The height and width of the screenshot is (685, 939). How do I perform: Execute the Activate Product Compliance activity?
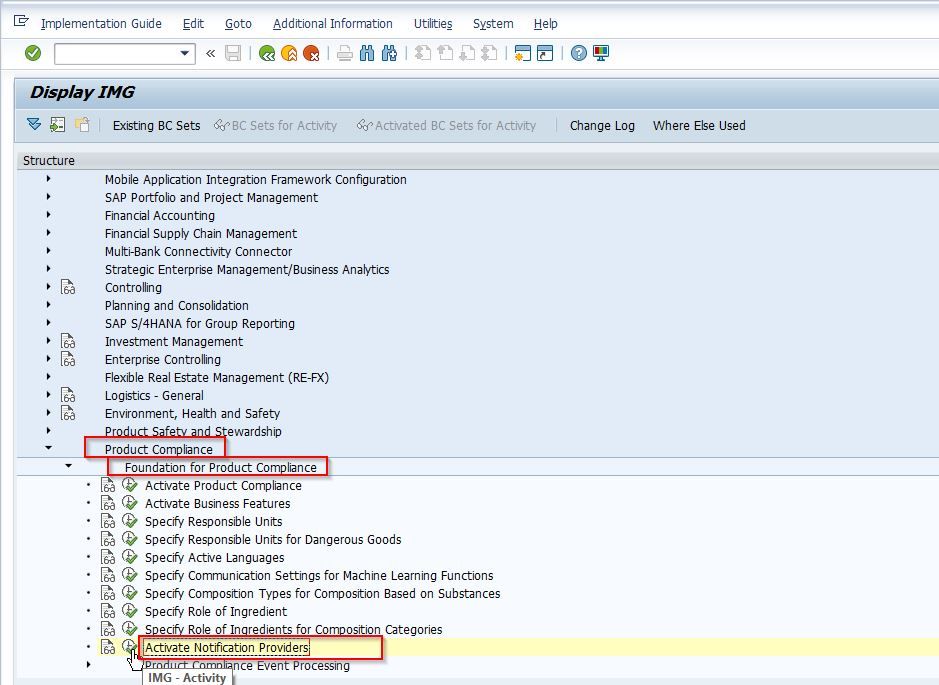click(x=130, y=485)
